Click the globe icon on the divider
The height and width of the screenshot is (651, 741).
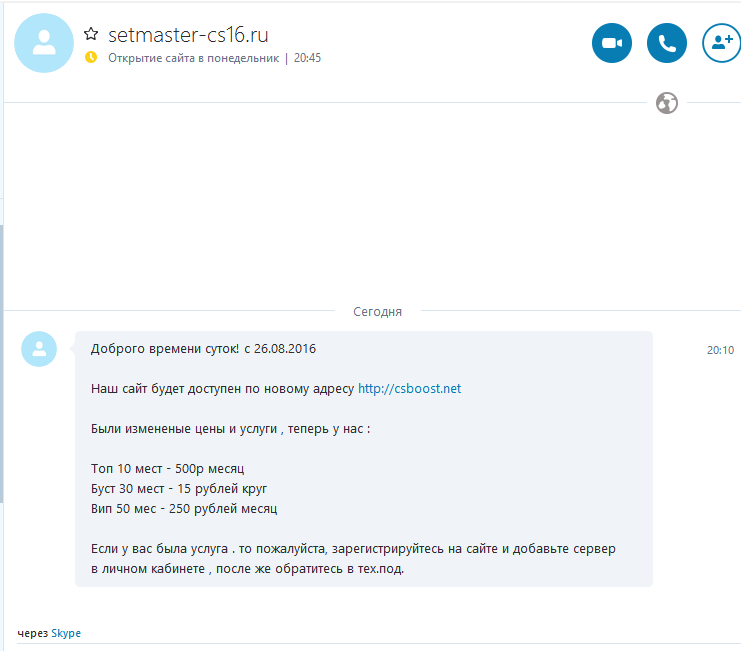click(667, 103)
